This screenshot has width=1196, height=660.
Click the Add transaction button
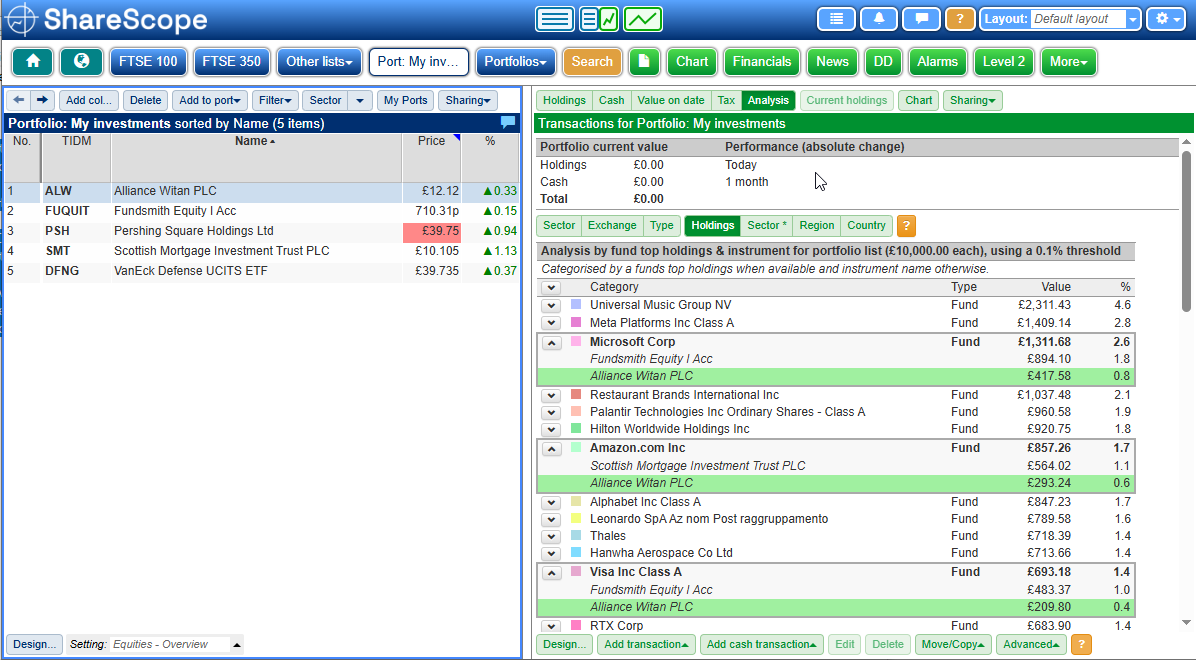point(646,645)
